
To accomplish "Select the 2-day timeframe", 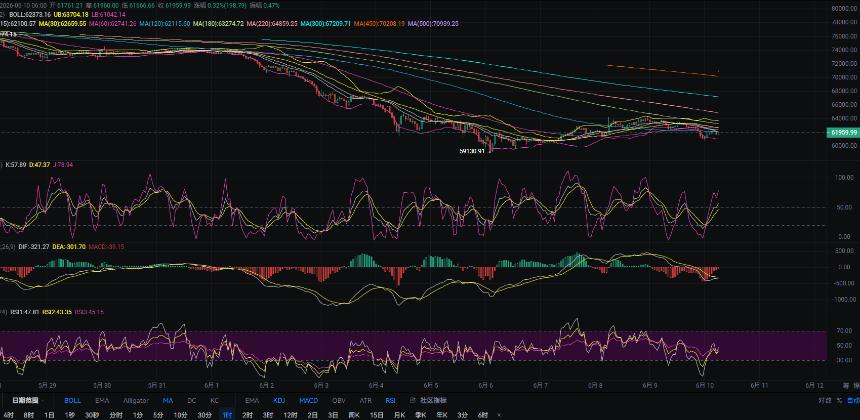I will tap(313, 415).
